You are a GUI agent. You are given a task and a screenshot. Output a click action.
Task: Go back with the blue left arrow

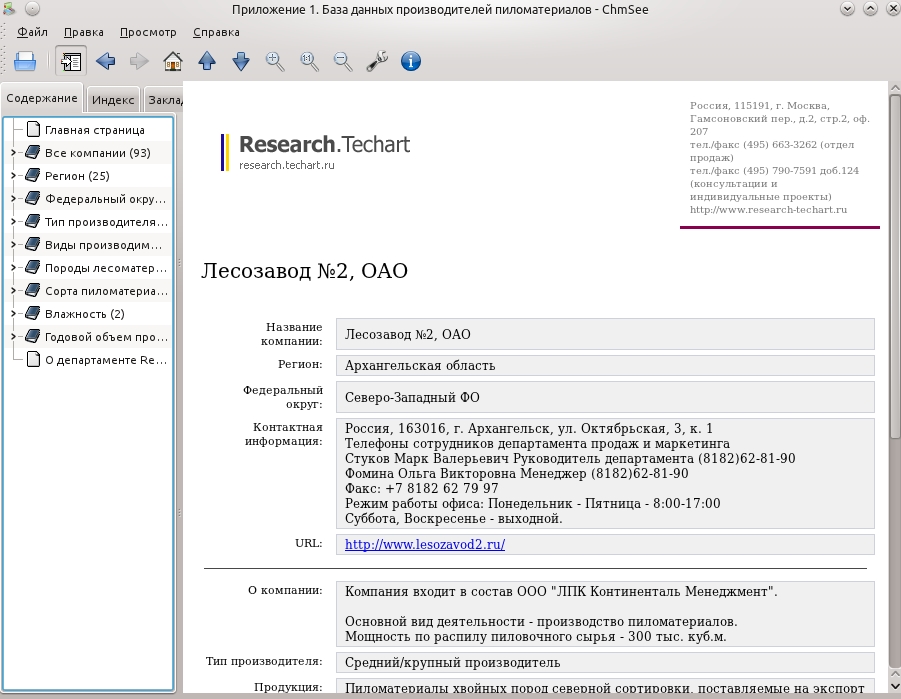(x=106, y=61)
